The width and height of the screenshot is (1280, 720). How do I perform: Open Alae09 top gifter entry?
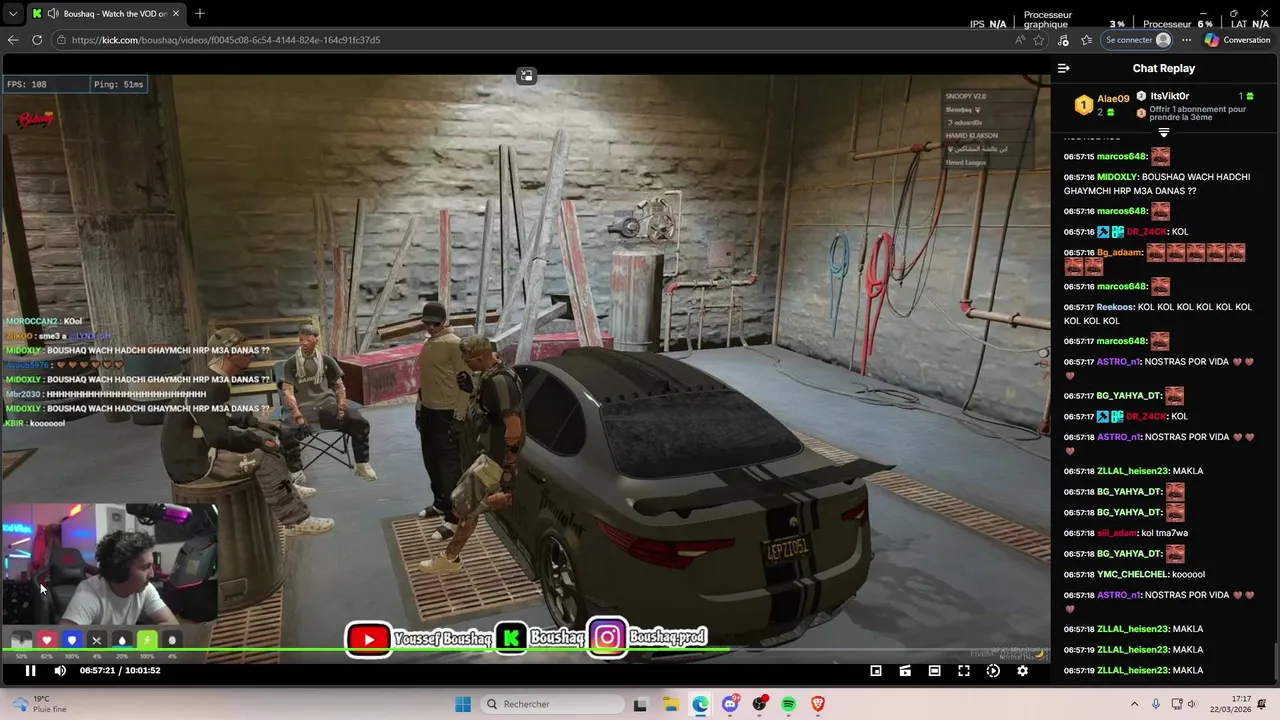1113,99
